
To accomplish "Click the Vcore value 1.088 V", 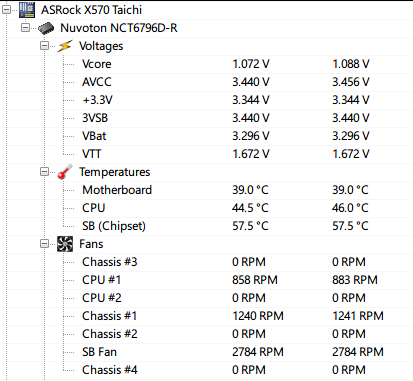I will pyautogui.click(x=351, y=64).
